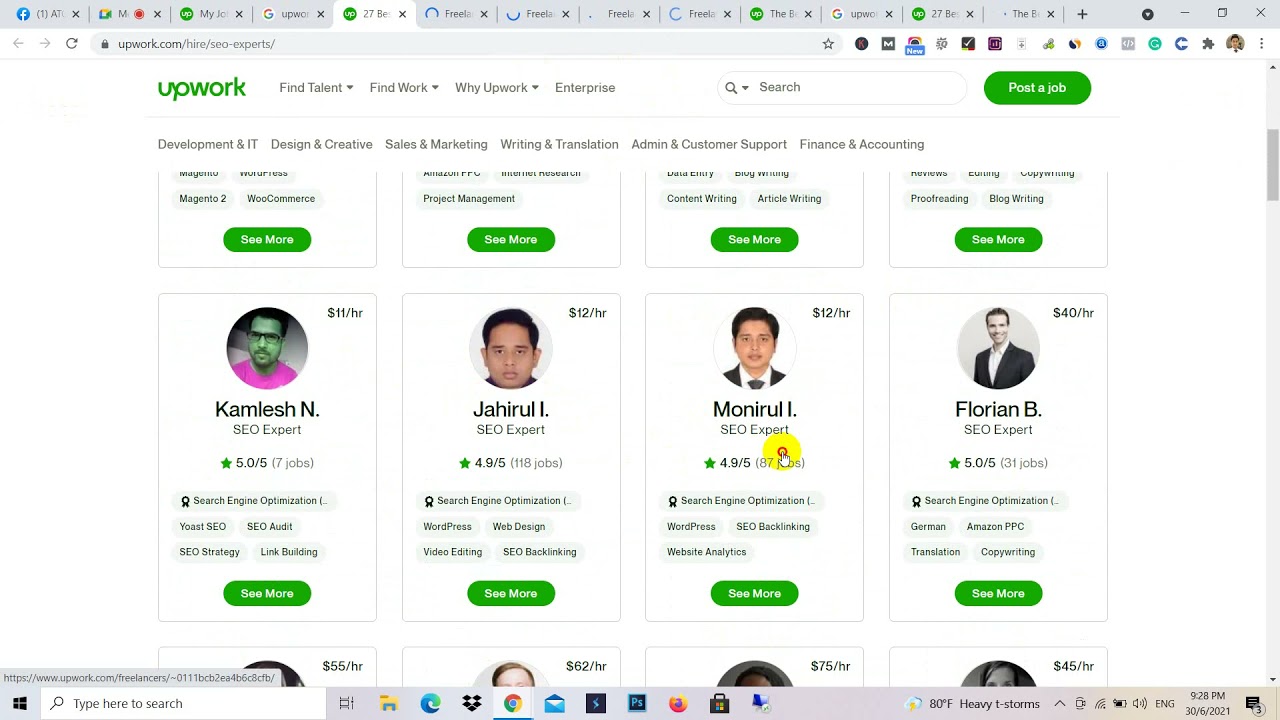This screenshot has height=720, width=1280.
Task: Click the code-brackets extension icon
Action: coord(1128,44)
